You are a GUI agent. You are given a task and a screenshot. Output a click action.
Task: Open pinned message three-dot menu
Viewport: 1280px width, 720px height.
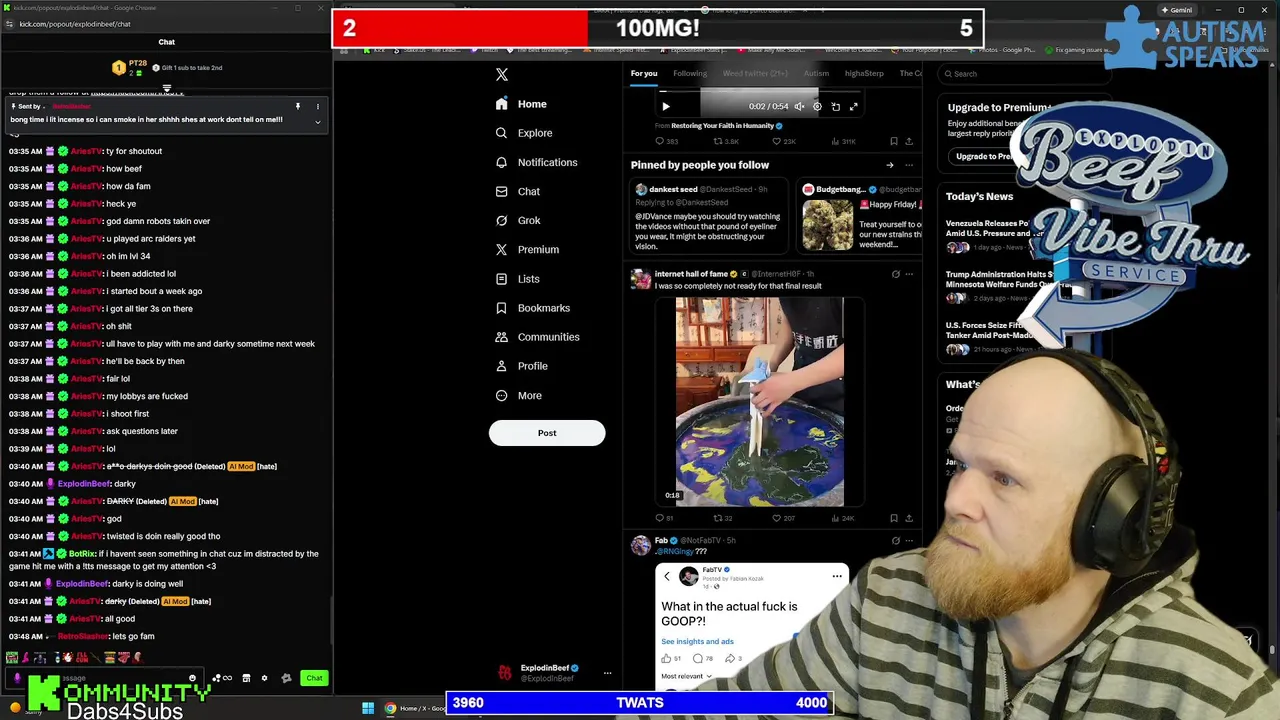pyautogui.click(x=318, y=106)
